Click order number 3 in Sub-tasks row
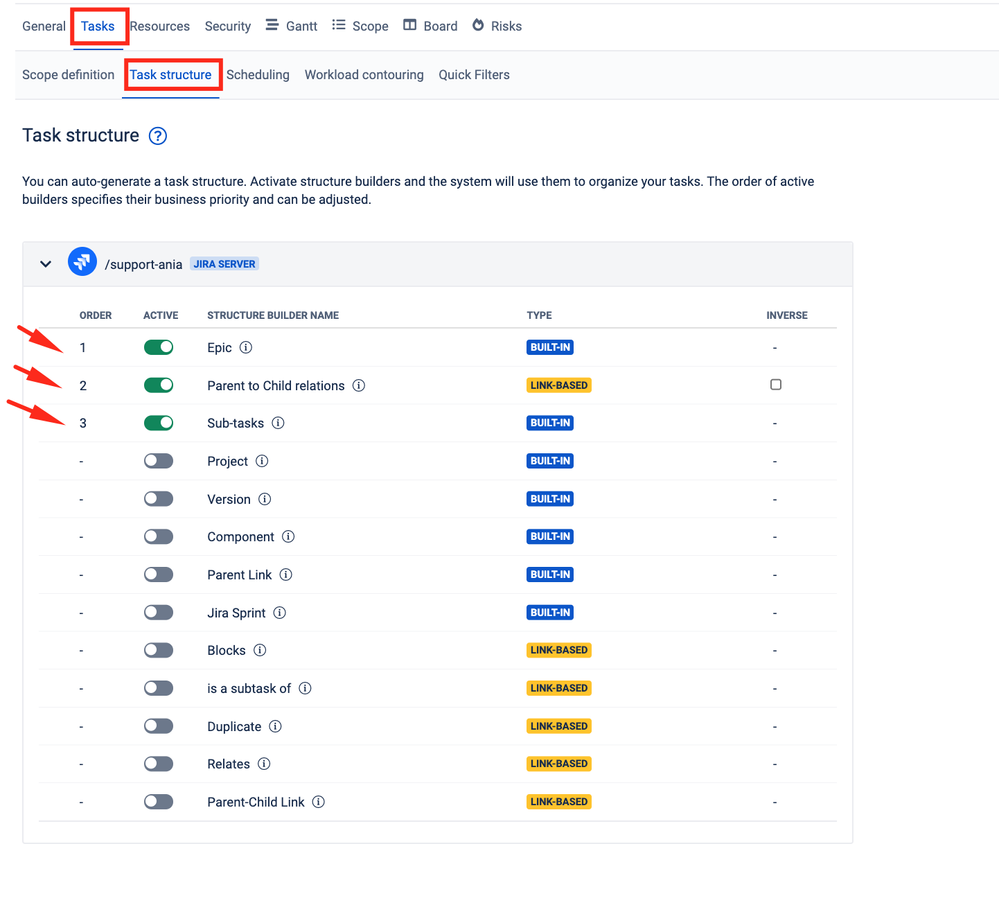Screen dimensions: 999x901 click(x=83, y=423)
